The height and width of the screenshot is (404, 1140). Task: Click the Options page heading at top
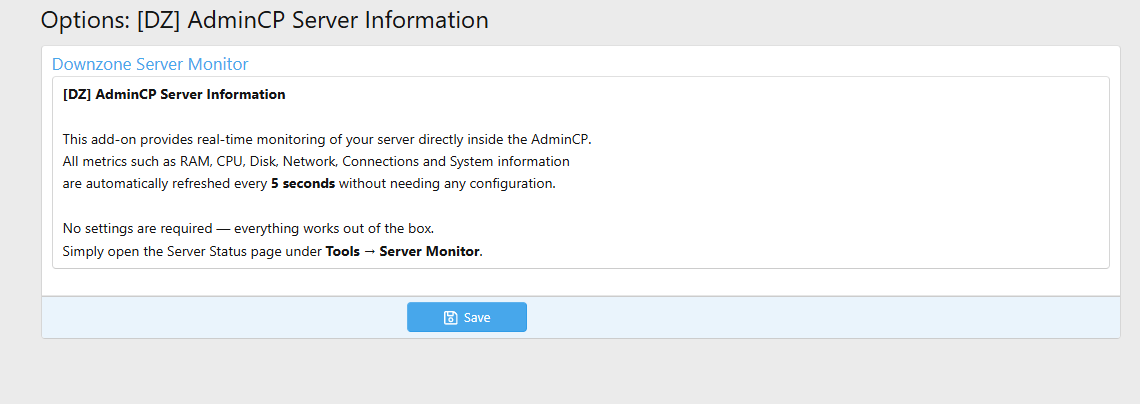coord(264,20)
